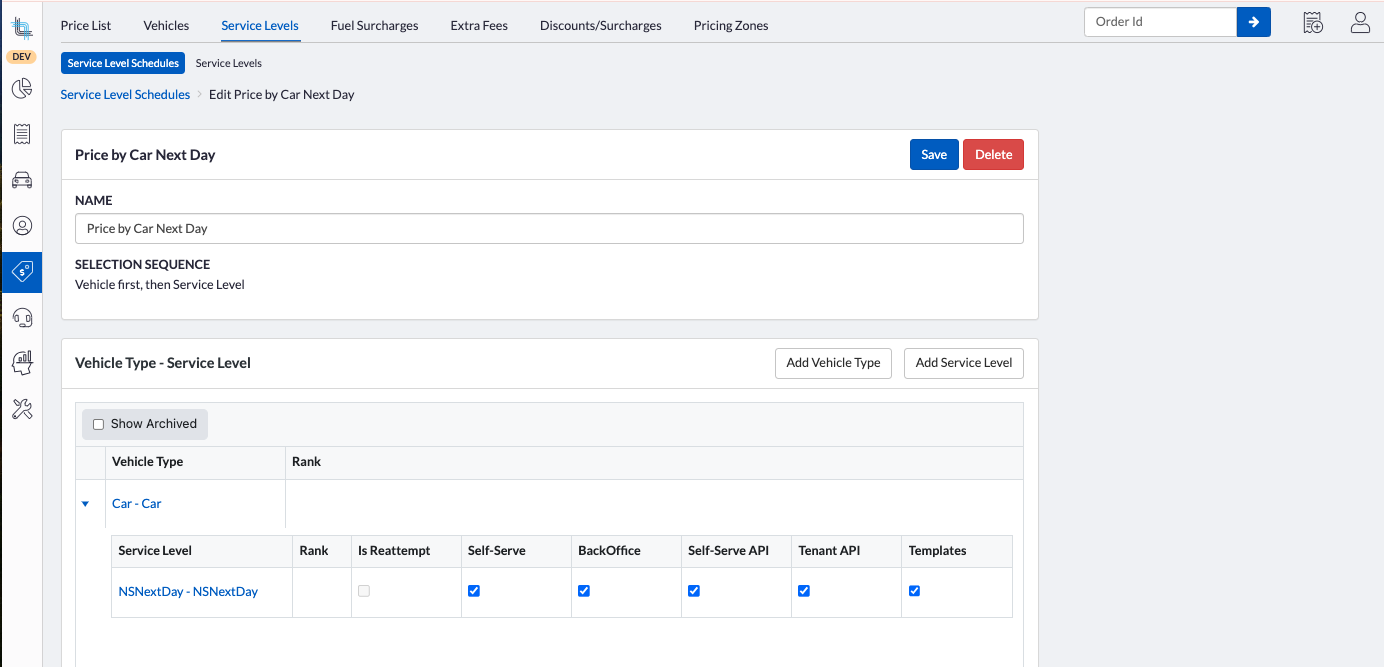Open the Car - Car vehicle type link
Screen dimensions: 1384x667
click(136, 504)
